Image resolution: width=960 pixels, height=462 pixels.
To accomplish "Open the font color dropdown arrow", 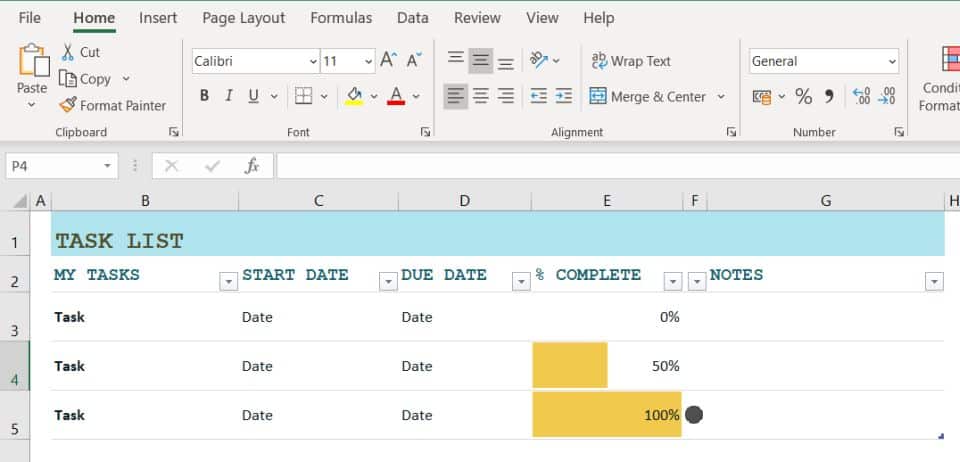I will point(416,97).
